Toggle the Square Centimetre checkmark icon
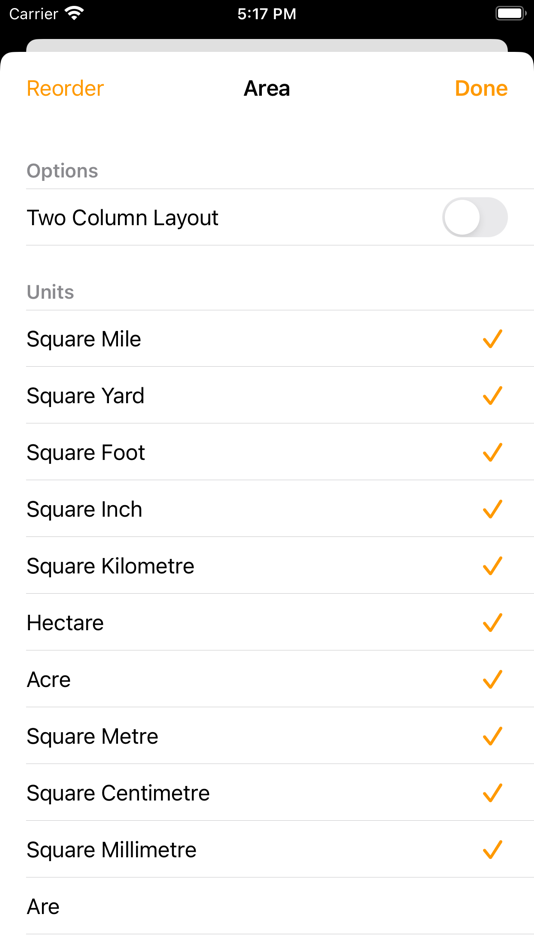 pyautogui.click(x=492, y=793)
